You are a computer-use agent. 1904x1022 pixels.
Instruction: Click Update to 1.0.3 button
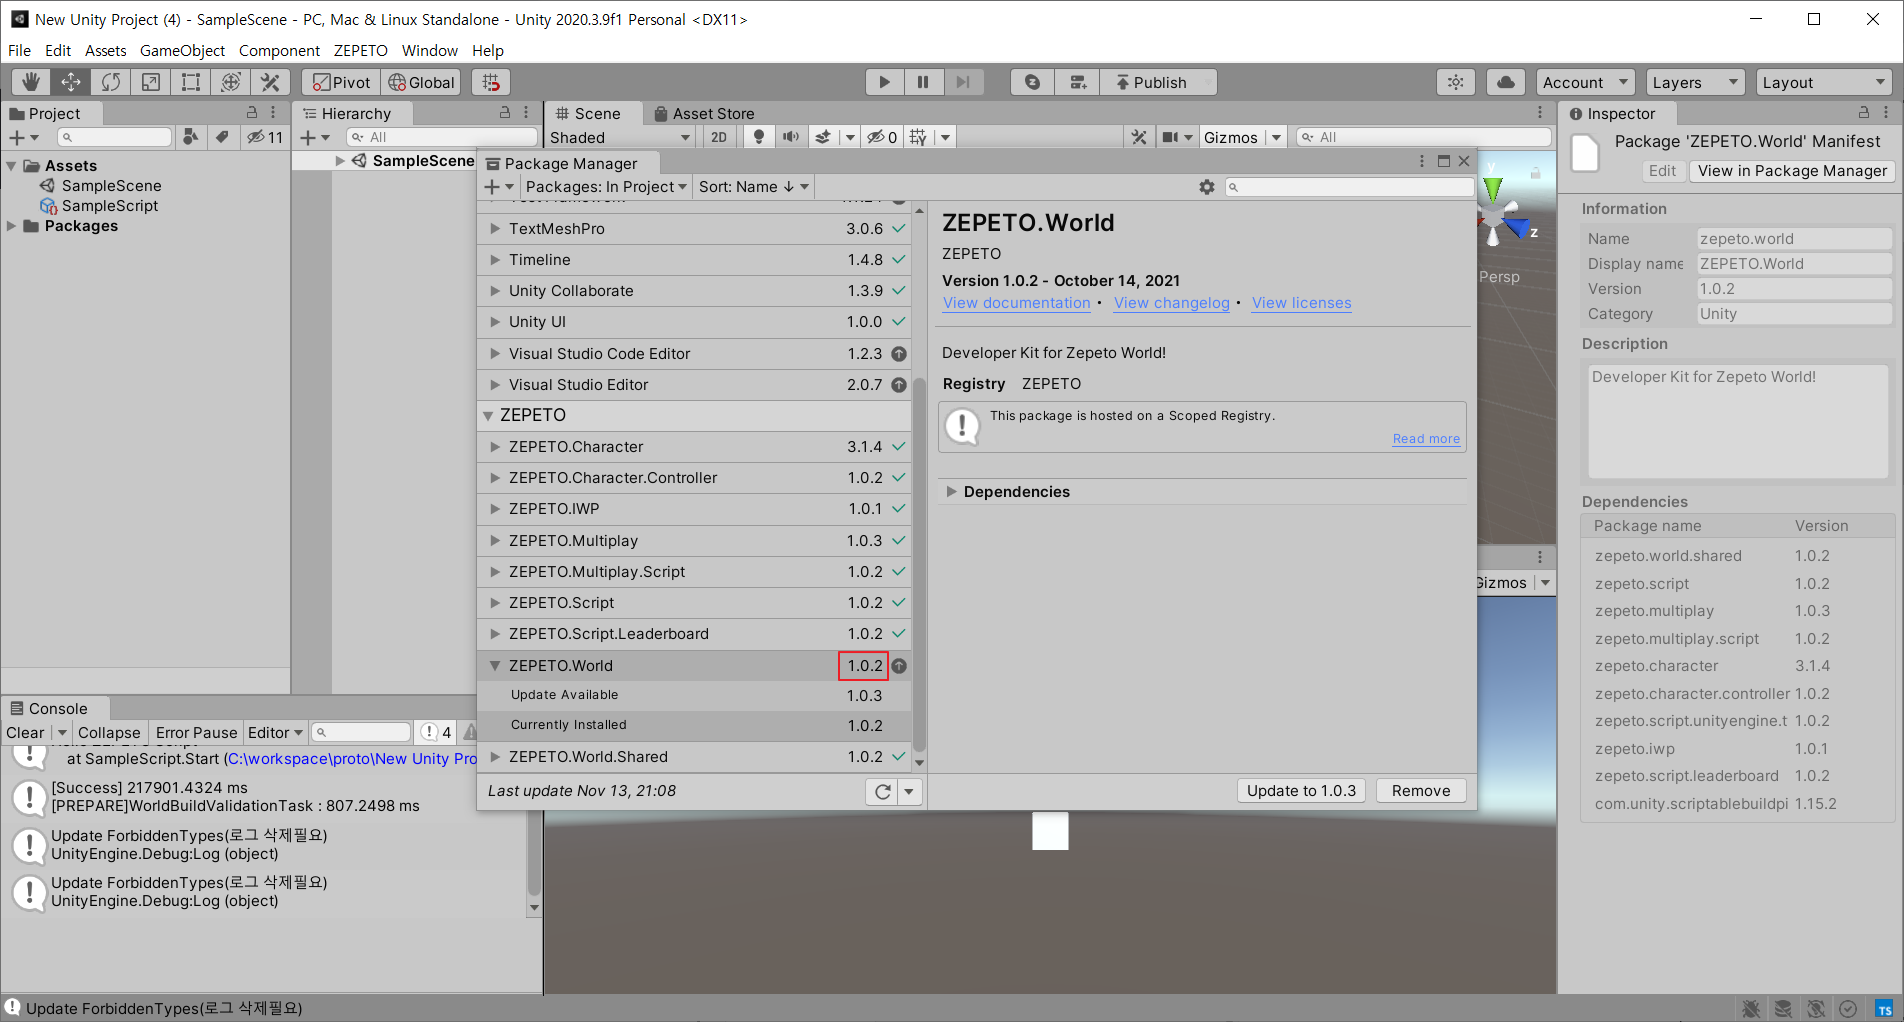(x=1301, y=790)
